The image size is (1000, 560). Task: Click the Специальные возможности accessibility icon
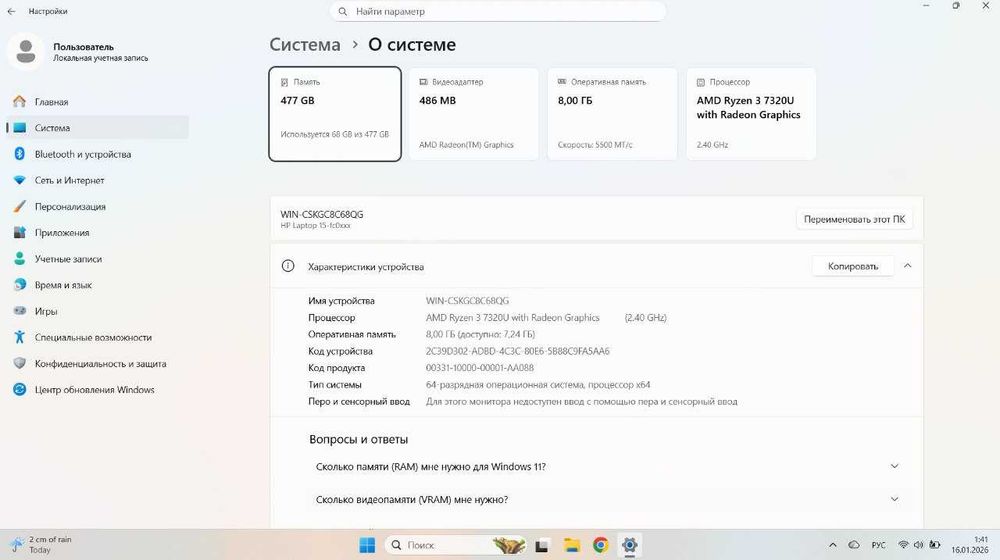click(x=20, y=337)
